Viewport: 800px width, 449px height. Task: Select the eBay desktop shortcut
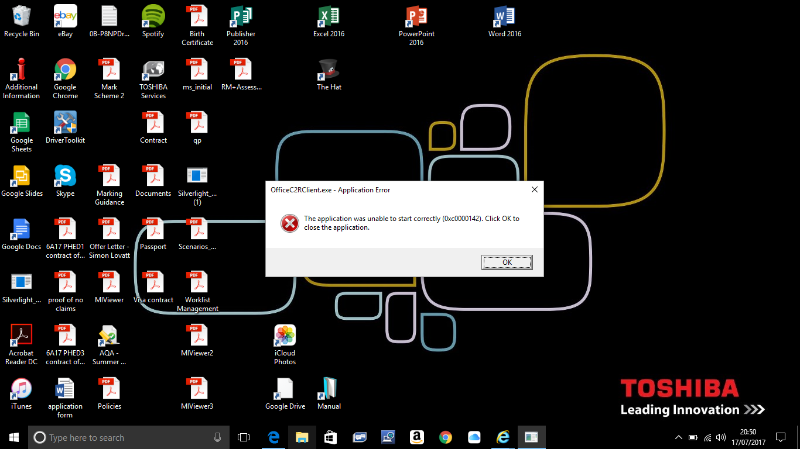[65, 20]
